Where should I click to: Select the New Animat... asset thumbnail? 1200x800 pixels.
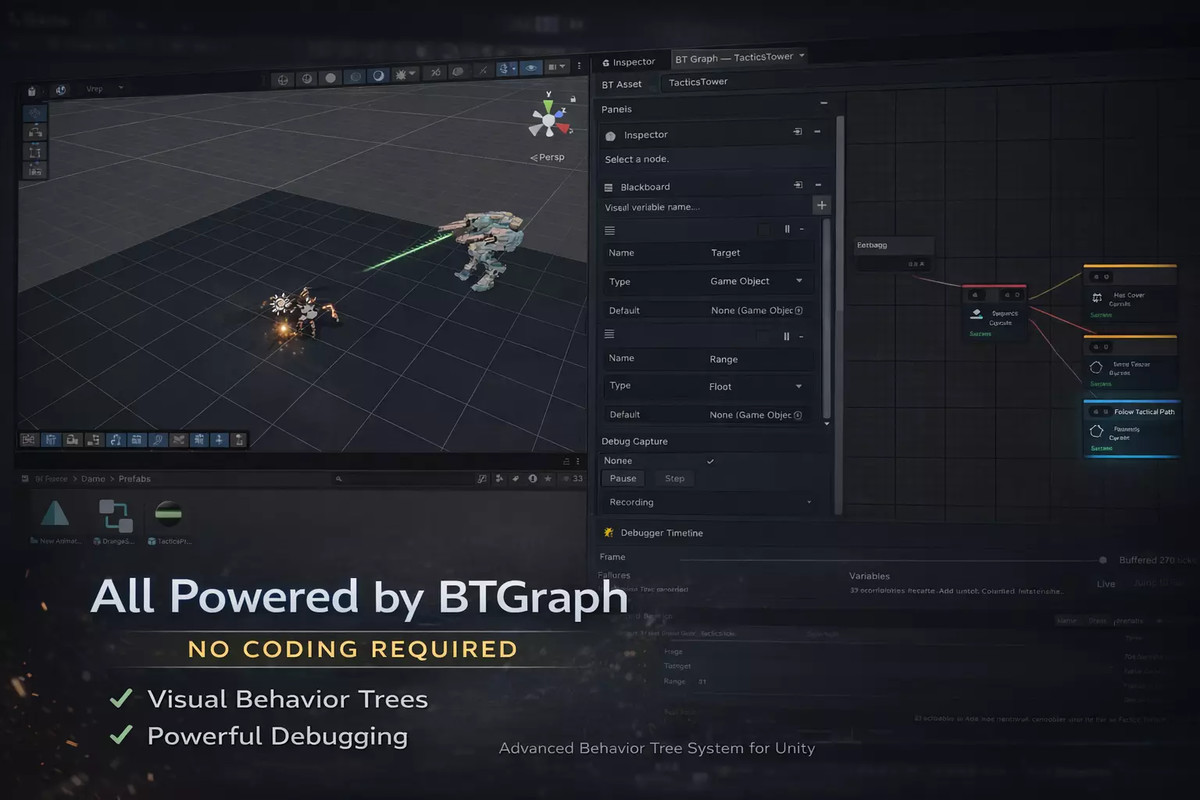[54, 521]
